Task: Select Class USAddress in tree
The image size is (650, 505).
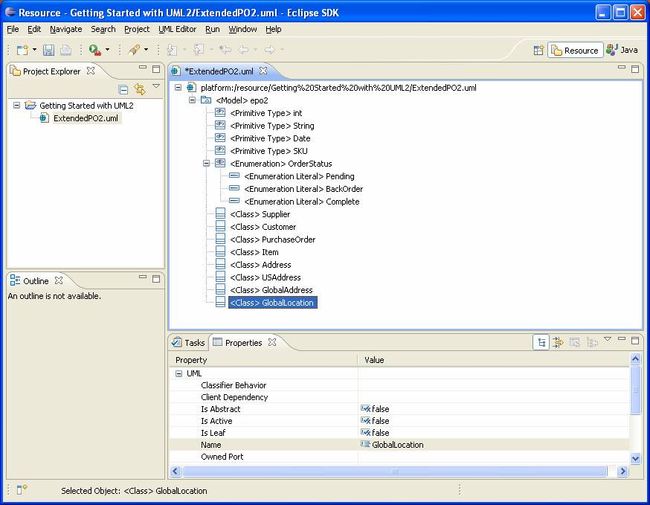Action: coord(265,277)
